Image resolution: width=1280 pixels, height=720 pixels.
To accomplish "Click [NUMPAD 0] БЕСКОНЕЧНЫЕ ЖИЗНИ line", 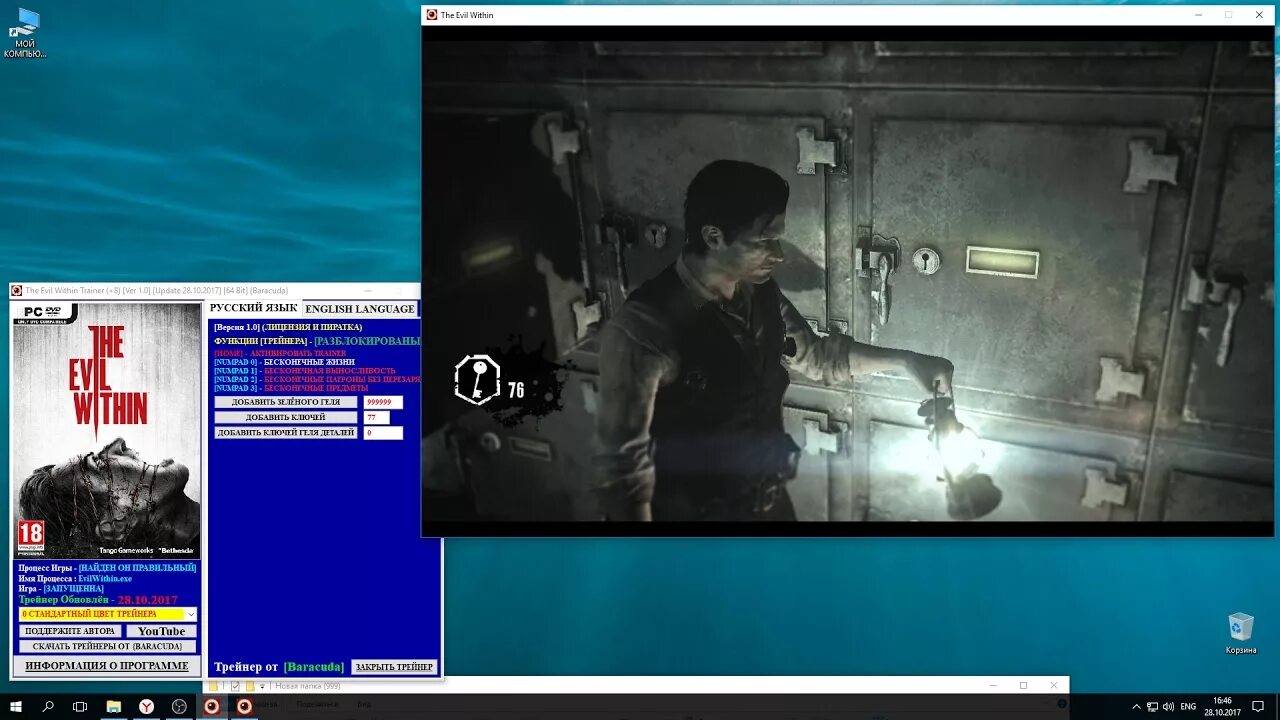I will (284, 362).
